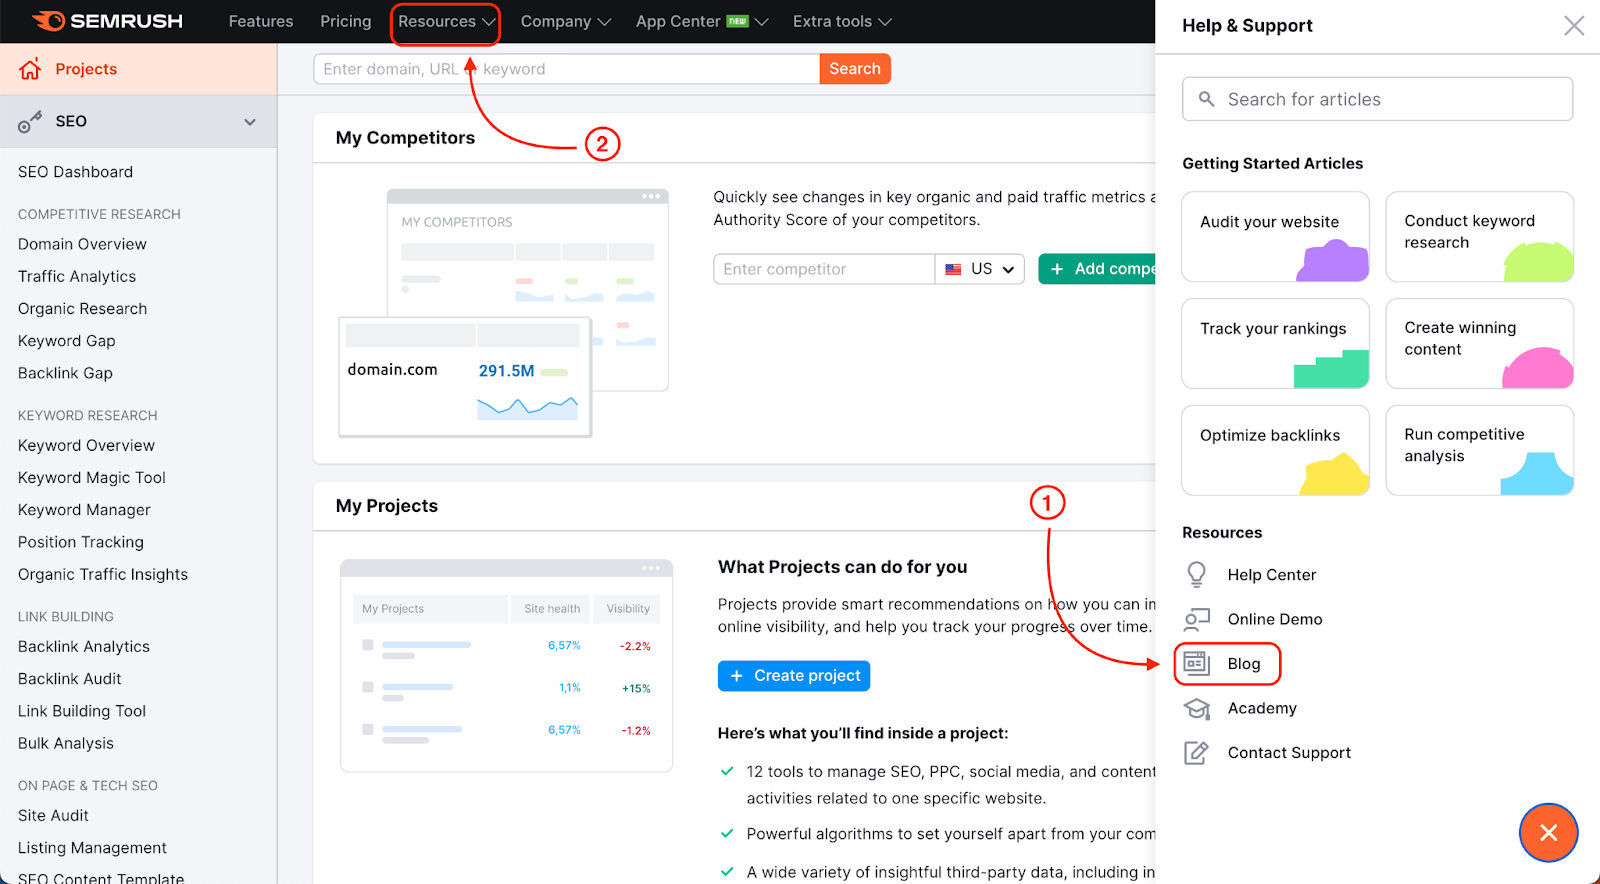Open Link Building Tool
Screen dimensions: 1600x884
point(82,711)
